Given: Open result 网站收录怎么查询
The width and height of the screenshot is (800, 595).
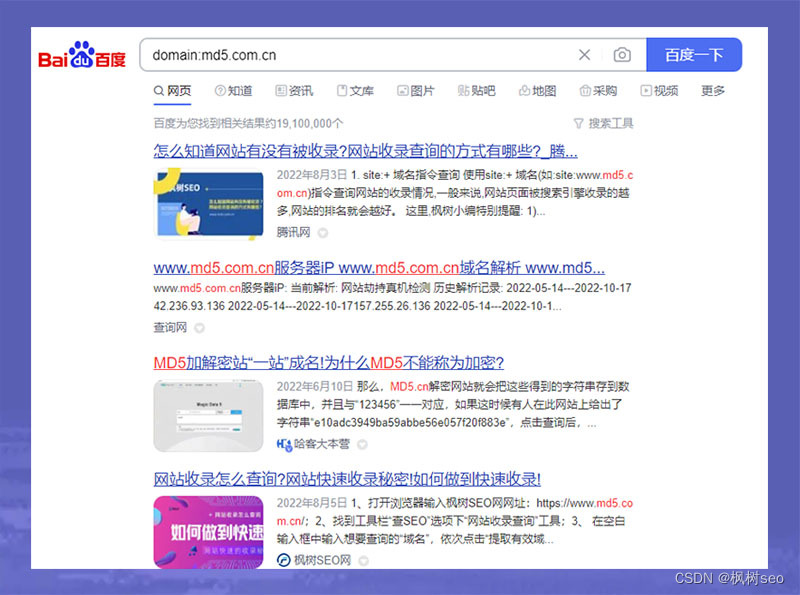Looking at the screenshot, I should 347,479.
